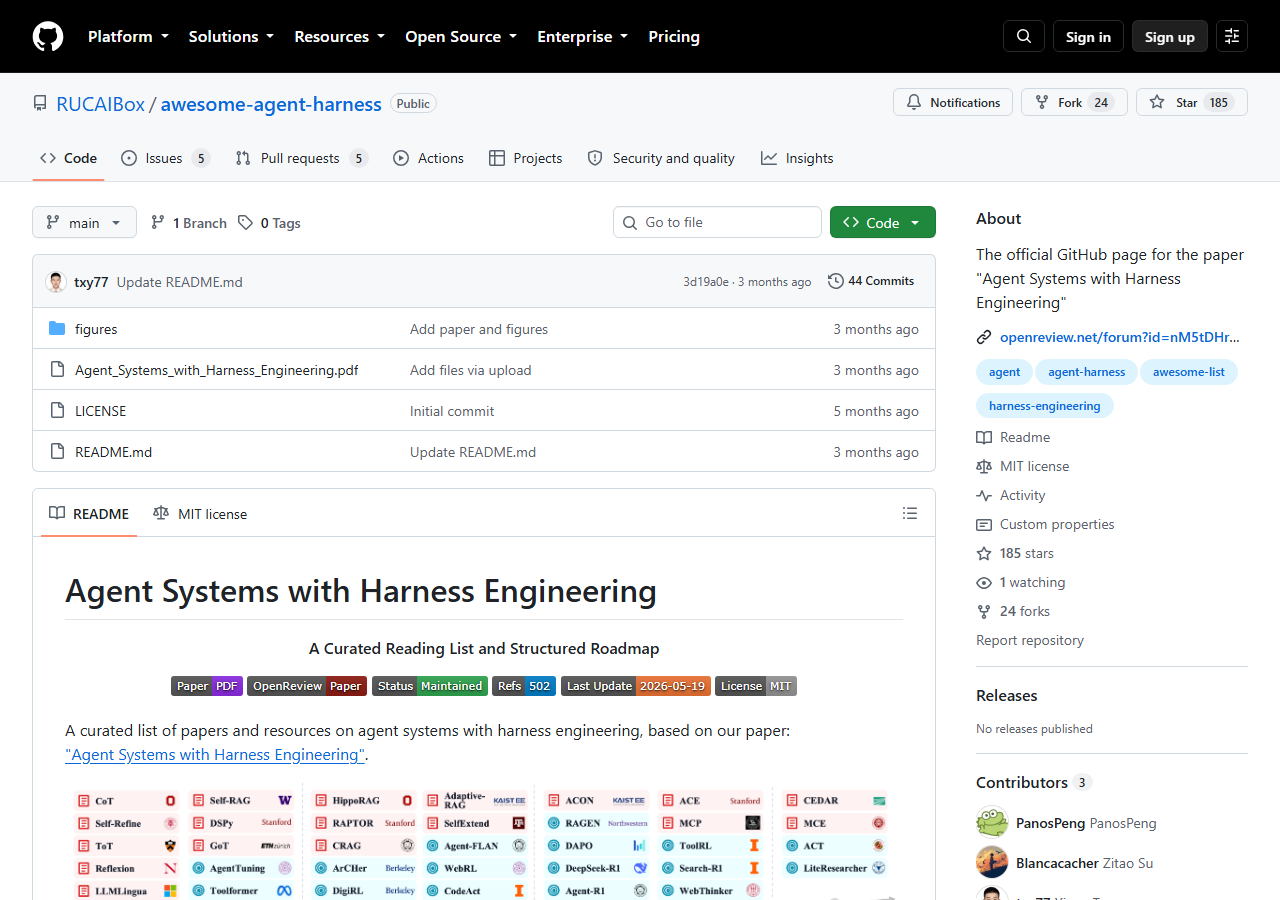
Task: Open the GitHub homepage logo
Action: (x=48, y=37)
